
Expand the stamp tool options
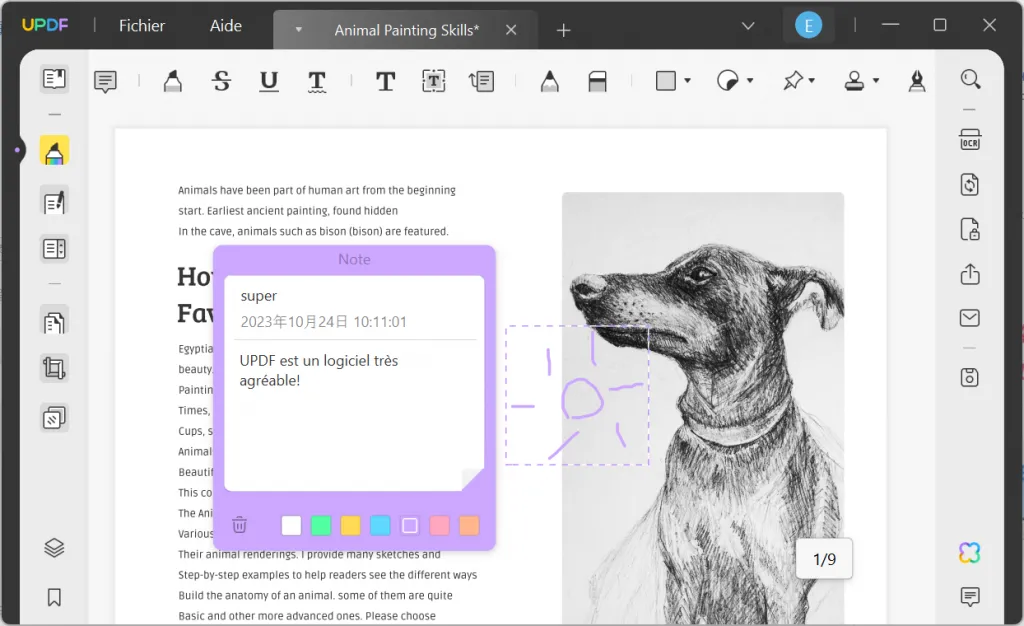(x=875, y=80)
